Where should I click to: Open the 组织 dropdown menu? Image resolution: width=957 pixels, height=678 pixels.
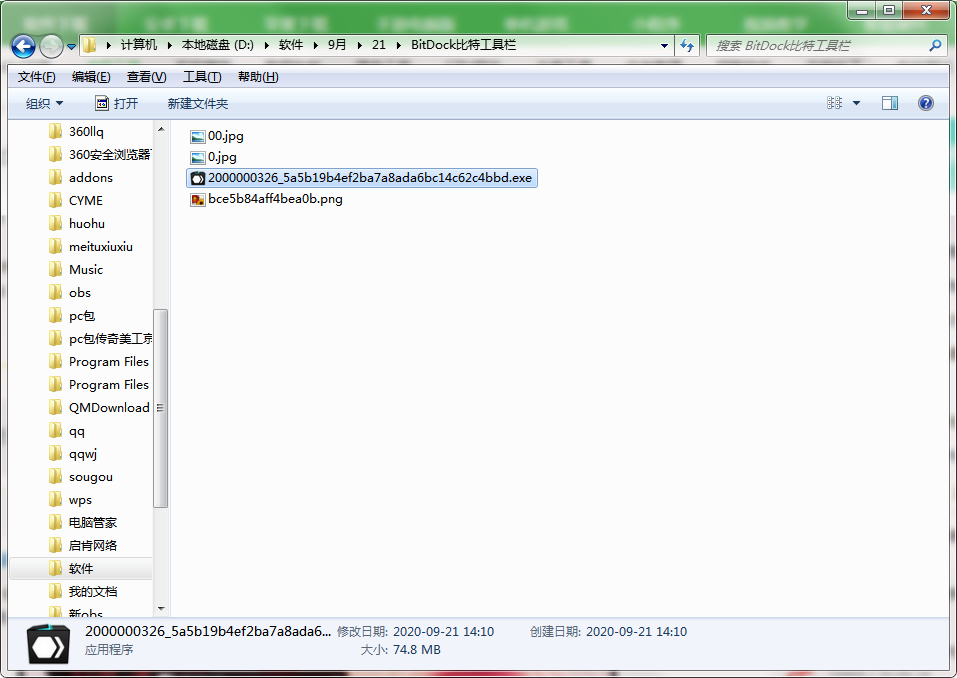[x=44, y=104]
